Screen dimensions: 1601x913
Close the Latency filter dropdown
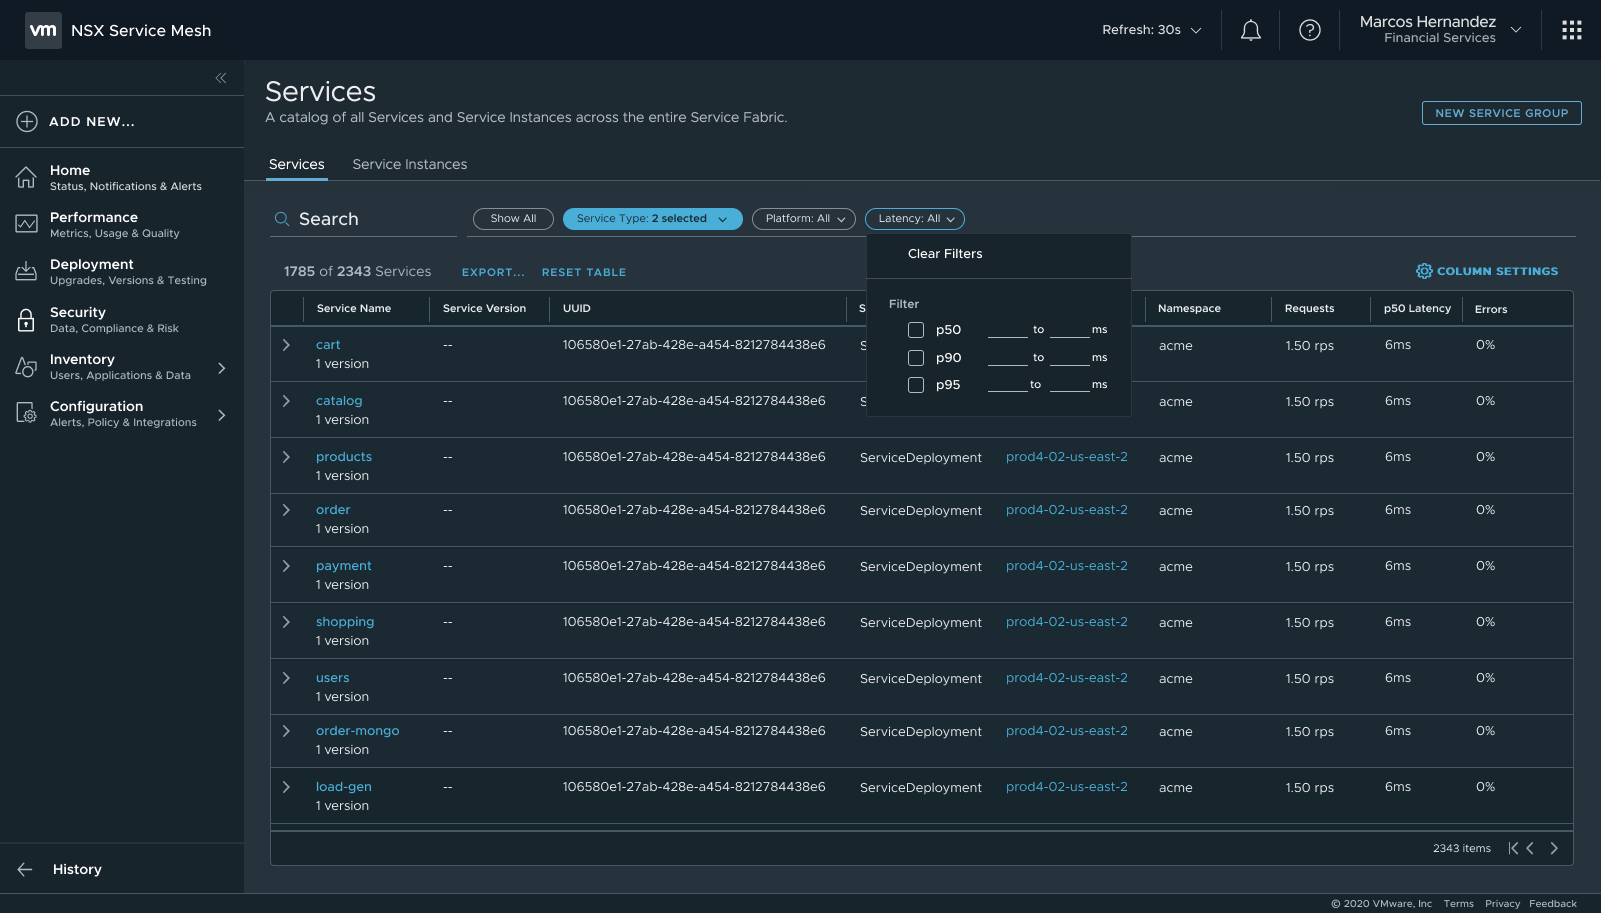point(915,219)
